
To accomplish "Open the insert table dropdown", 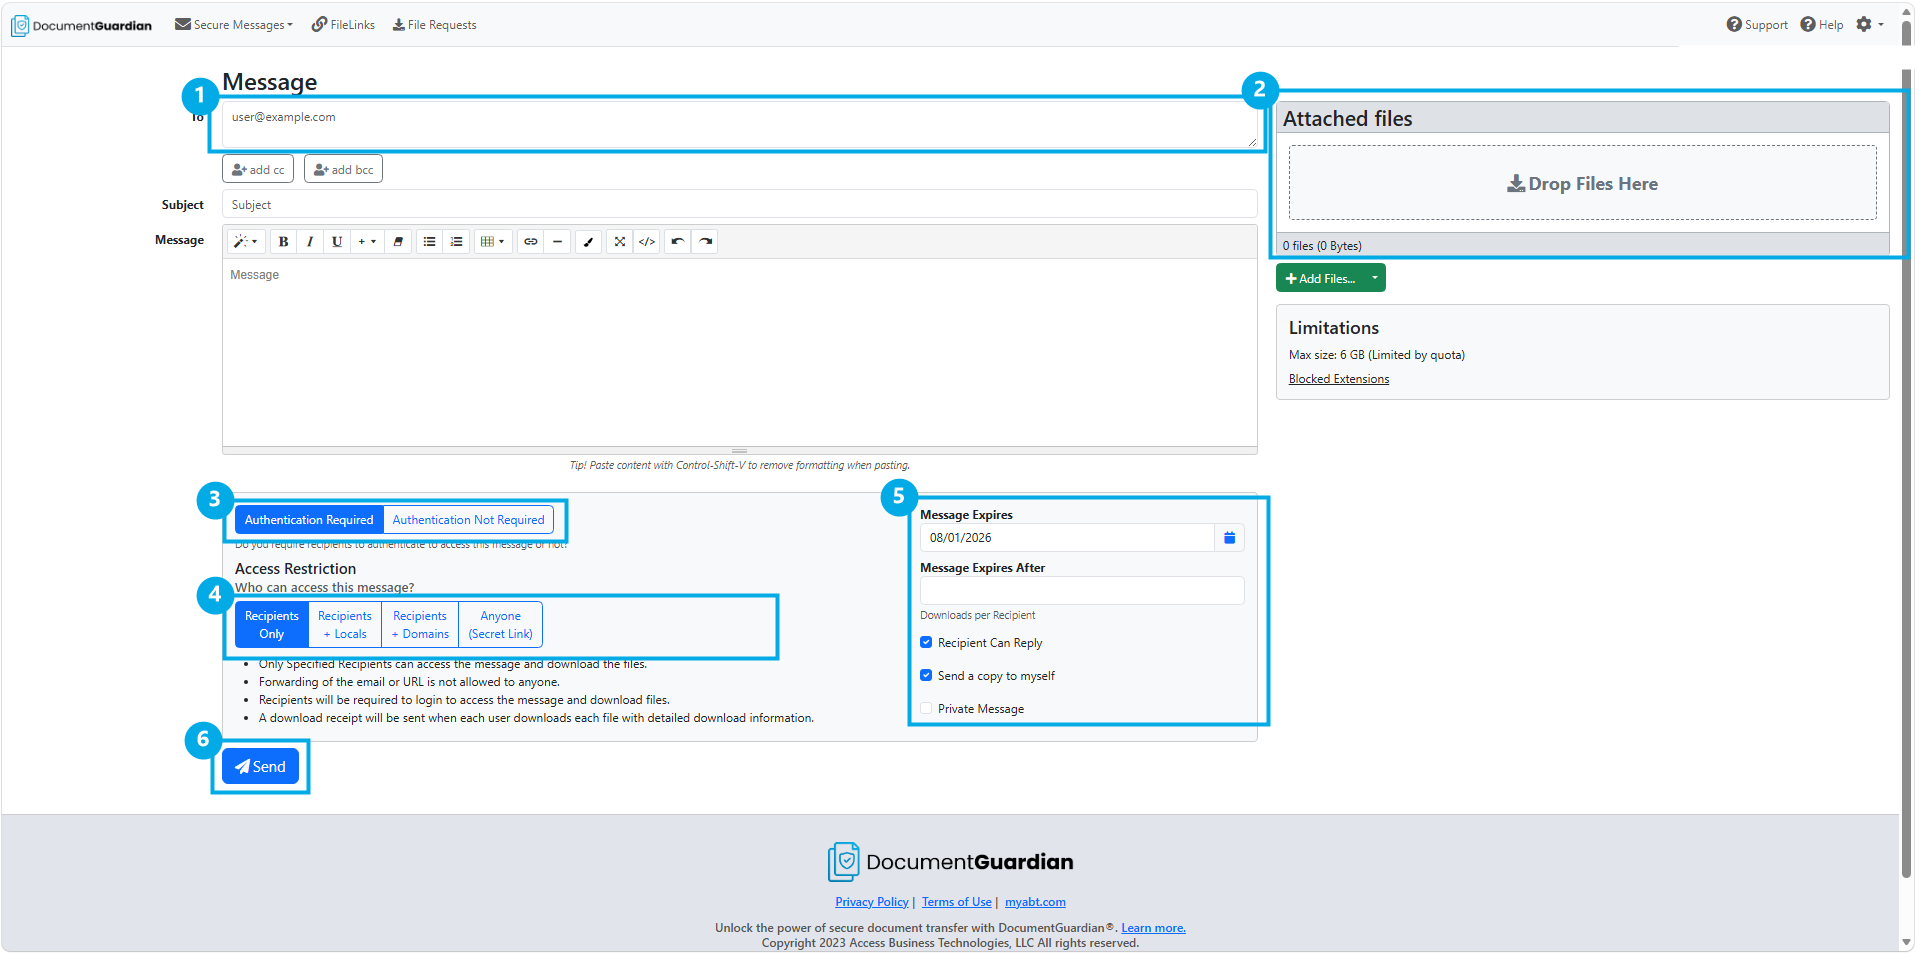I will click(x=492, y=241).
